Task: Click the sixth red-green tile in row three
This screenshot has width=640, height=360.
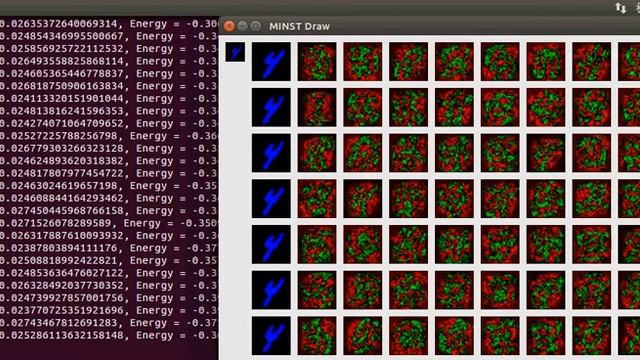Action: (546, 153)
